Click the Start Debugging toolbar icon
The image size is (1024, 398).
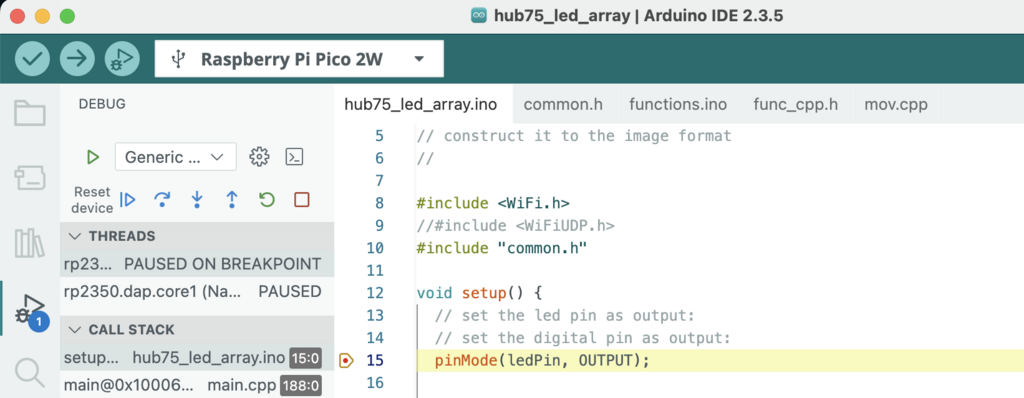(x=122, y=59)
